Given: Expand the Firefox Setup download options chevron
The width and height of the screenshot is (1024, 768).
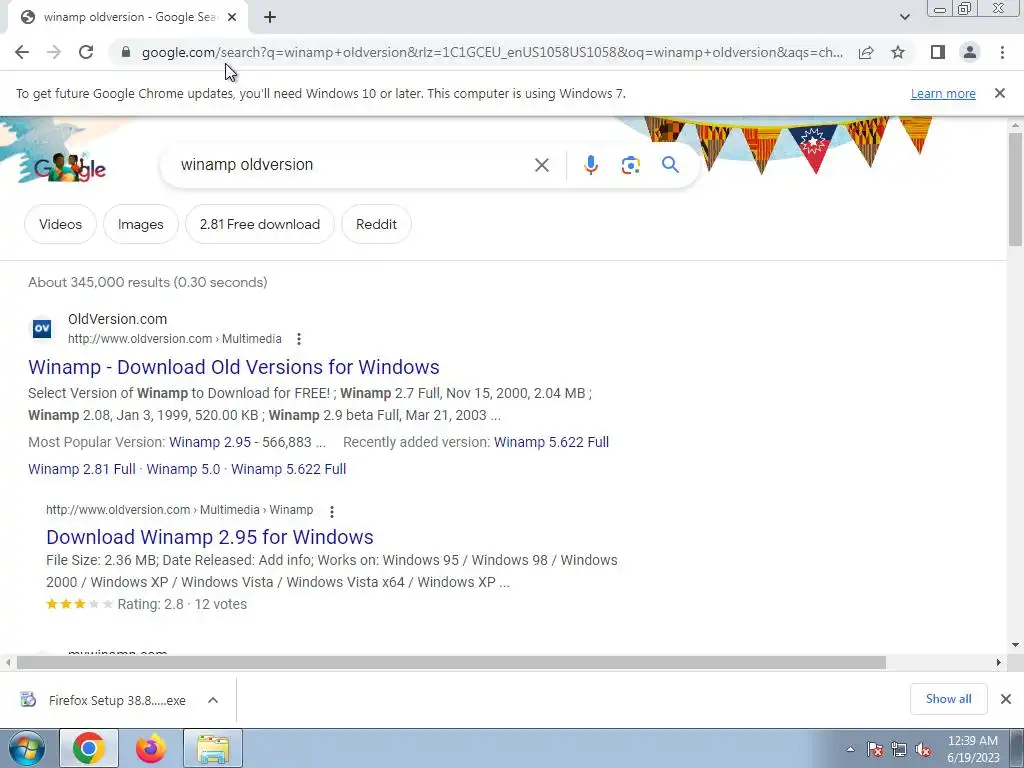Looking at the screenshot, I should click(213, 700).
